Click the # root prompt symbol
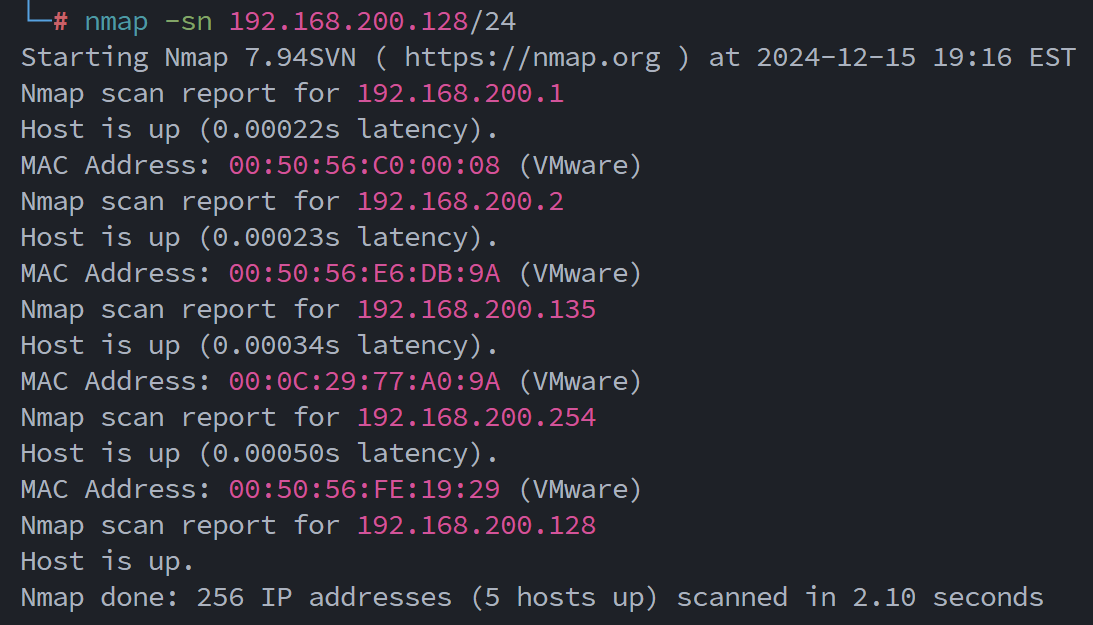This screenshot has height=625, width=1093. tap(59, 20)
